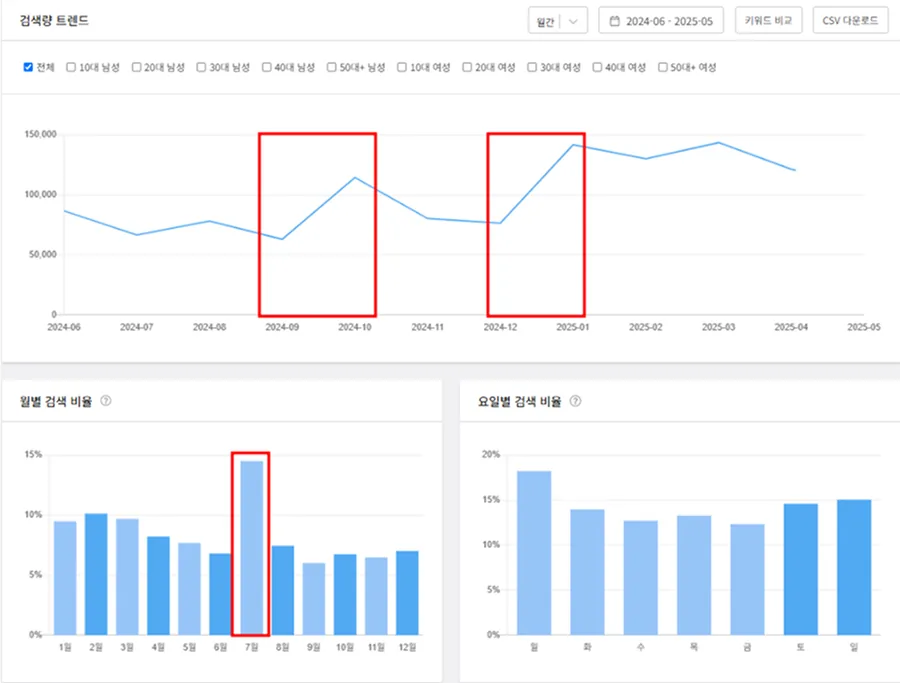This screenshot has height=683, width=900.
Task: Click the 12월 bar in the monthly ratio chart
Action: pyautogui.click(x=408, y=593)
